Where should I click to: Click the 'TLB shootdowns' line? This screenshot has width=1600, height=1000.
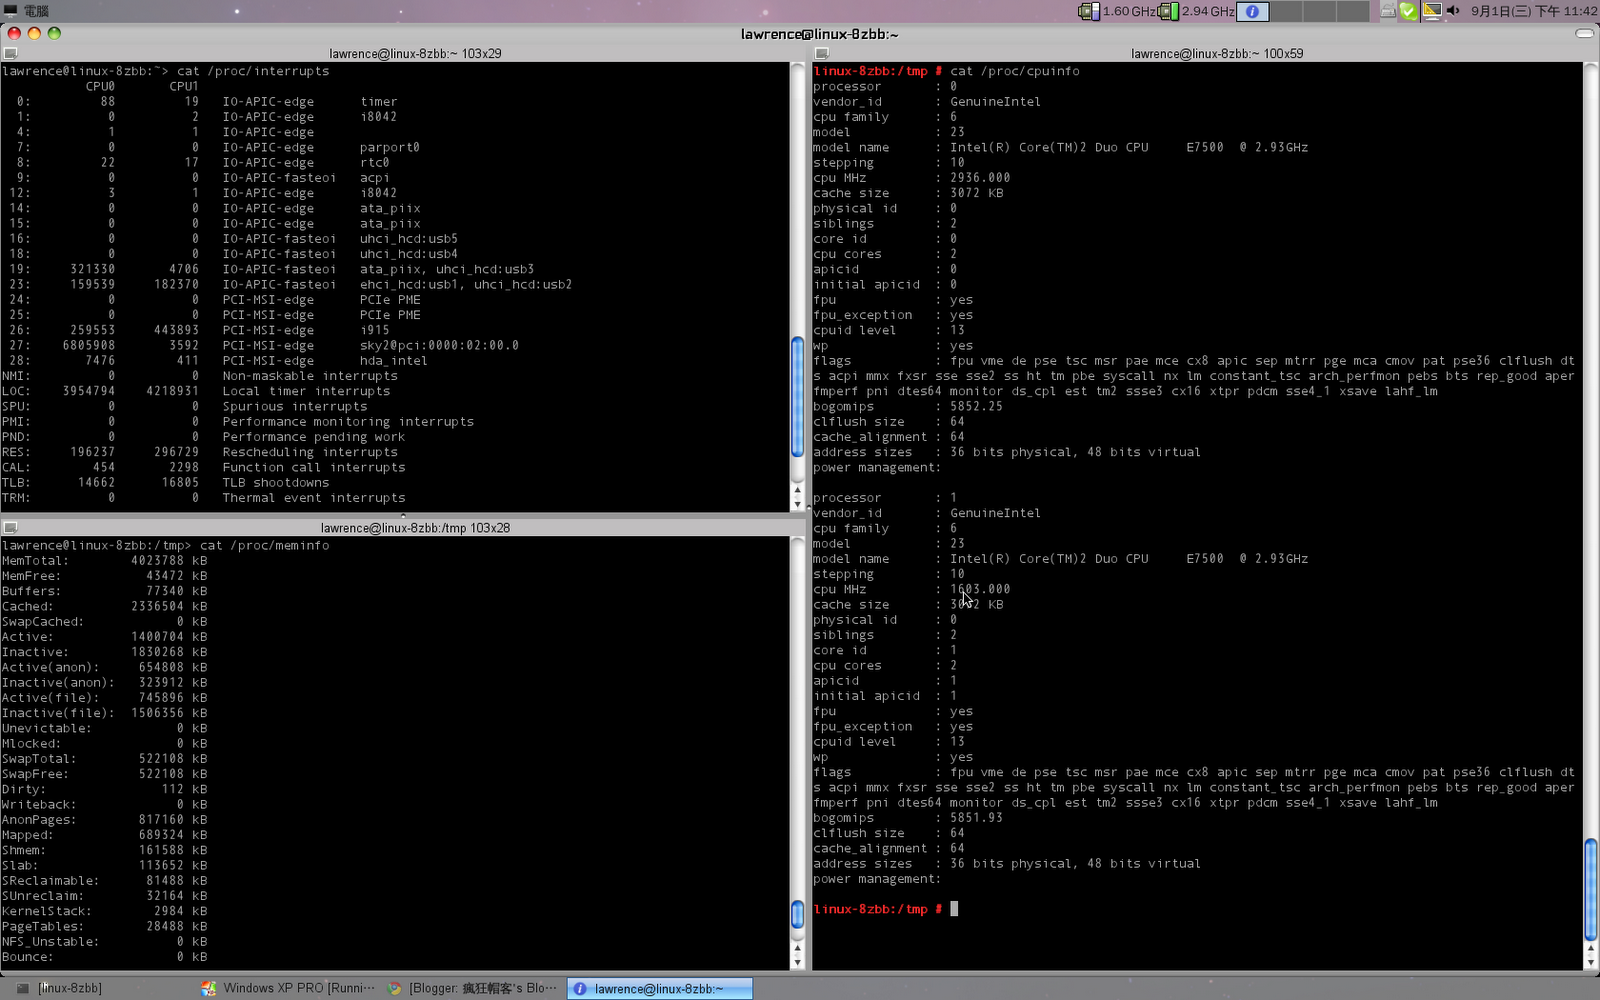pyautogui.click(x=276, y=482)
